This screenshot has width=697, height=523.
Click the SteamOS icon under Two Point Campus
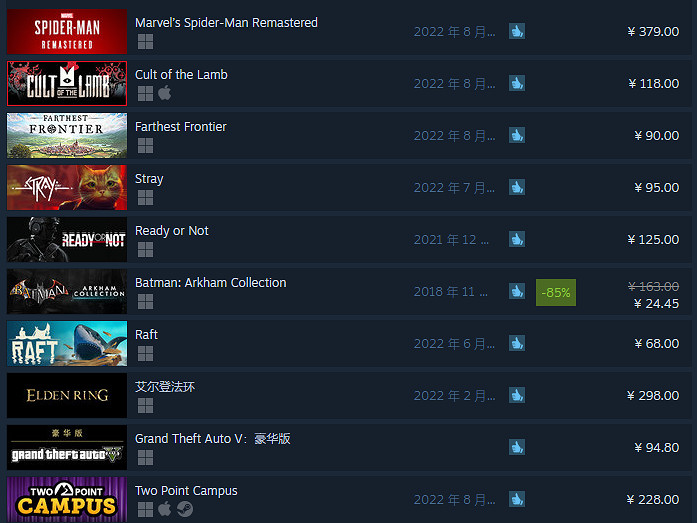pyautogui.click(x=185, y=509)
